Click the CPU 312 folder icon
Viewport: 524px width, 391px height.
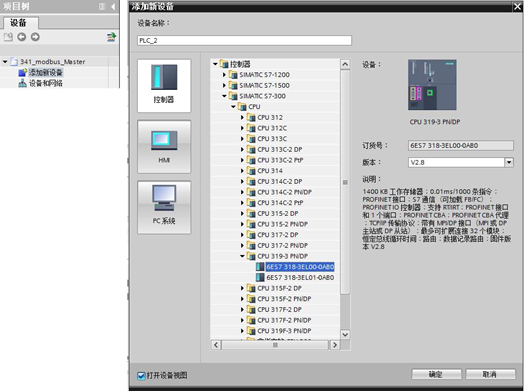[x=251, y=117]
